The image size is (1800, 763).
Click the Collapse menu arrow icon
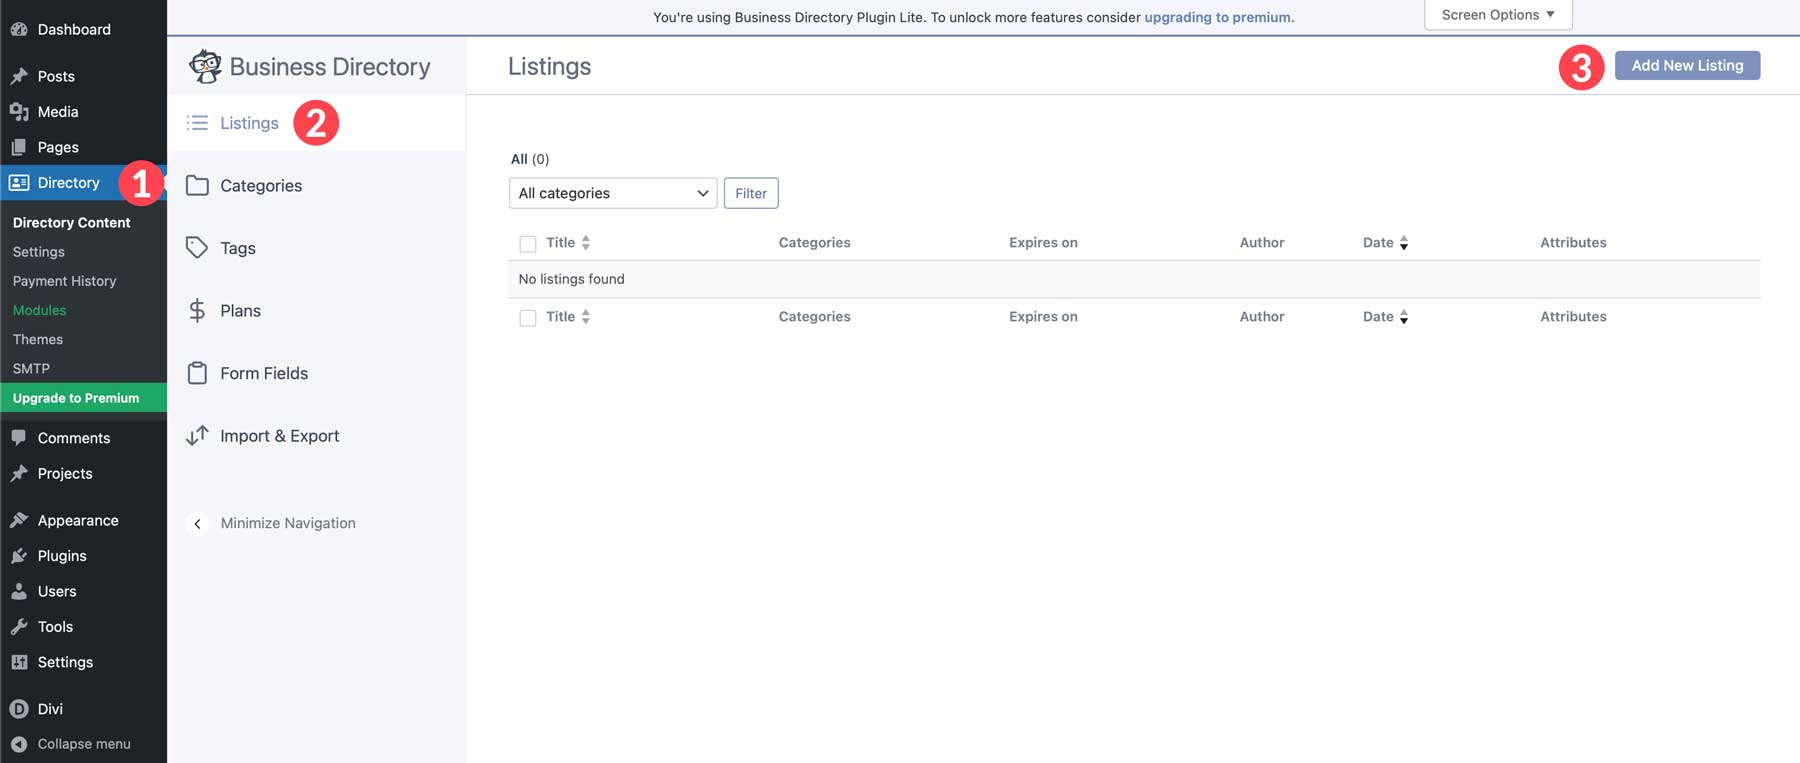[x=19, y=744]
